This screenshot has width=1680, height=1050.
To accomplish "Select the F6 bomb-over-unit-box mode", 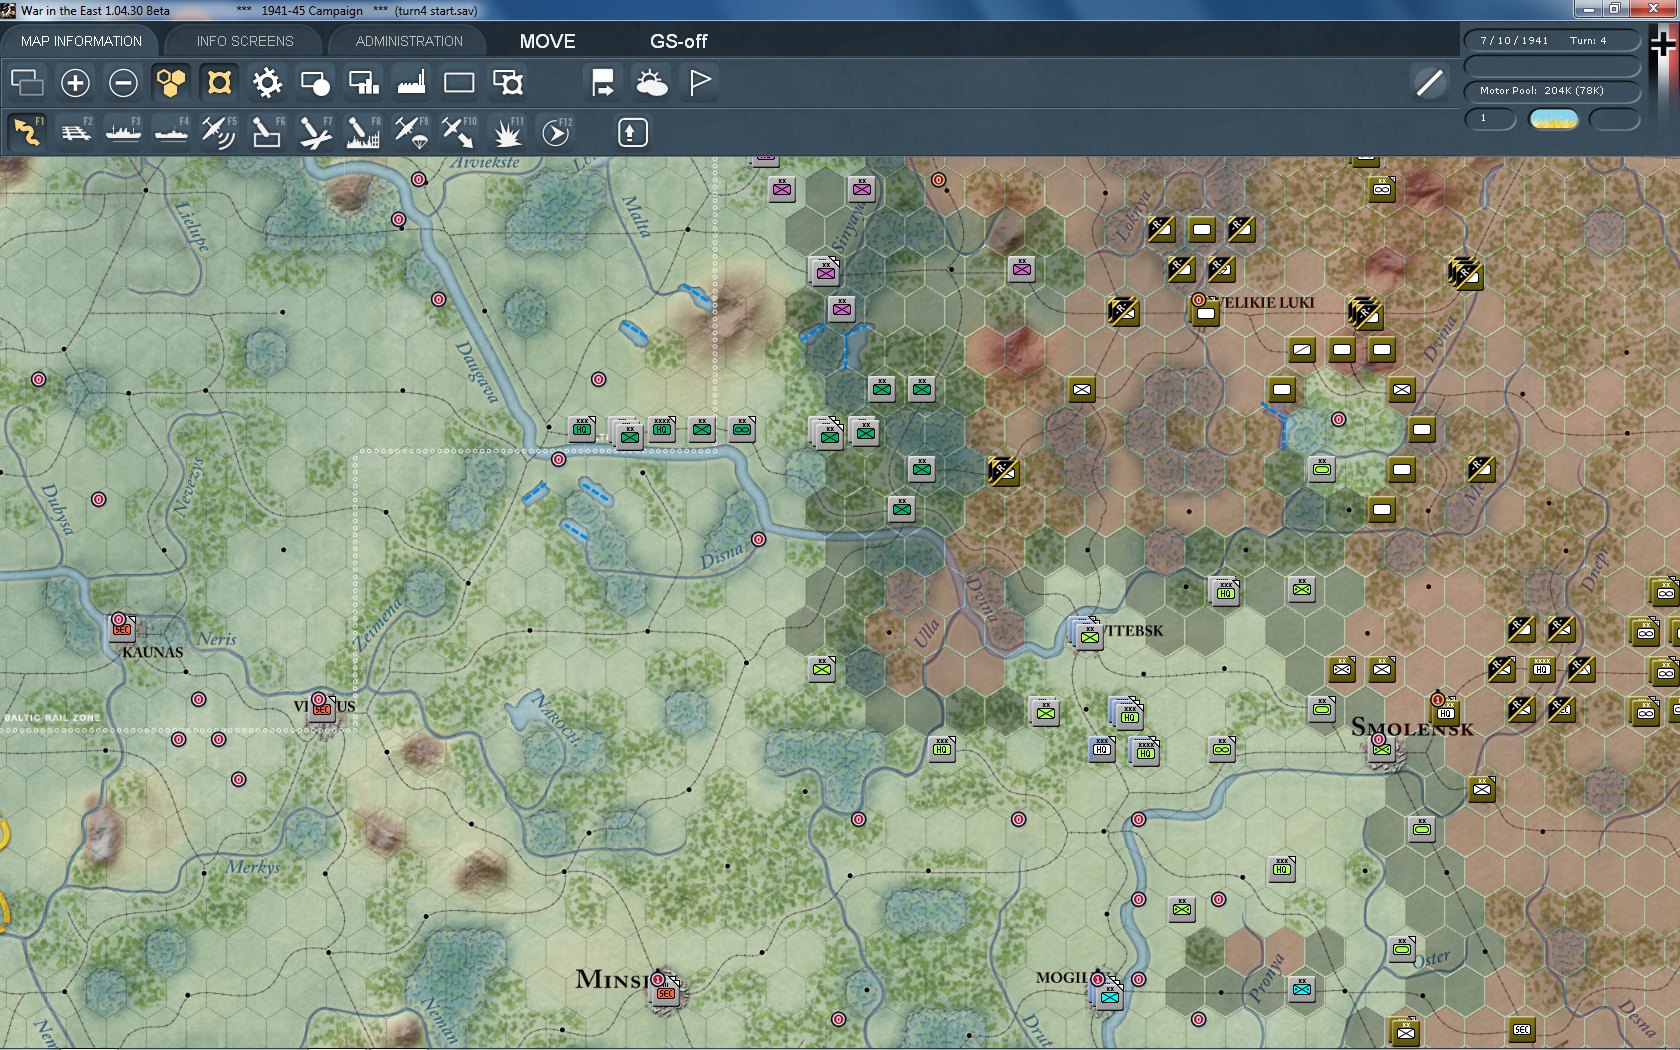I will (267, 131).
